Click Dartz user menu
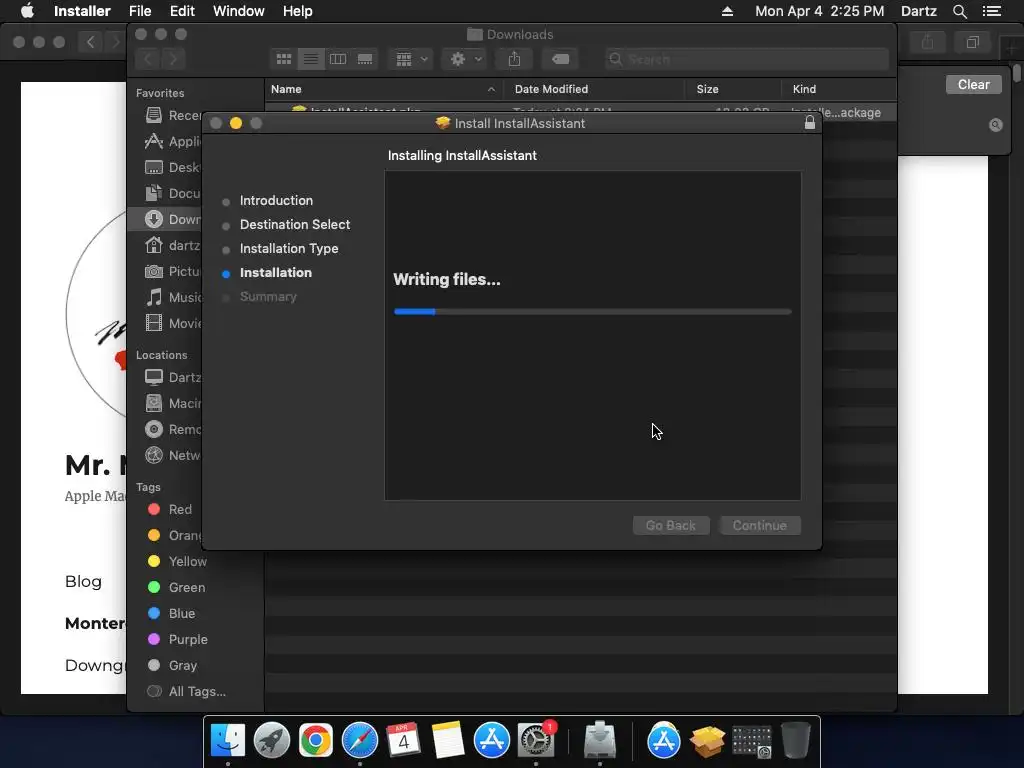This screenshot has height=768, width=1024. click(918, 11)
